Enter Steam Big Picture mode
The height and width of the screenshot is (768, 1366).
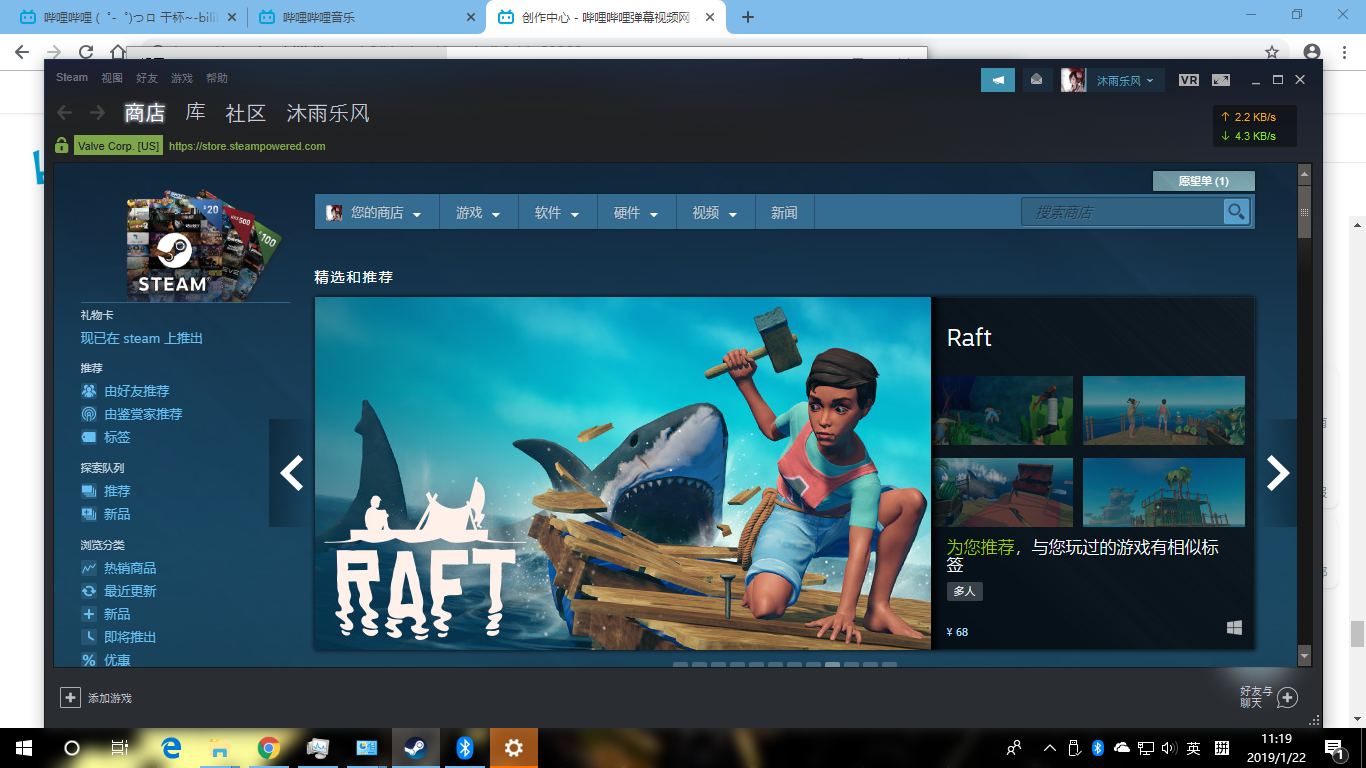coord(1221,80)
